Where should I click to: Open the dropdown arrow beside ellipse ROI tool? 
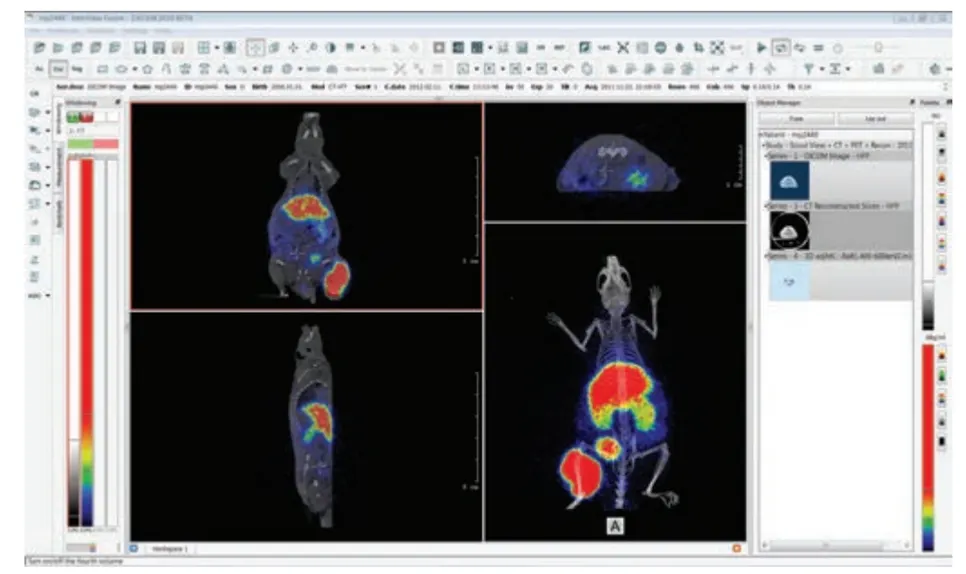(x=134, y=70)
